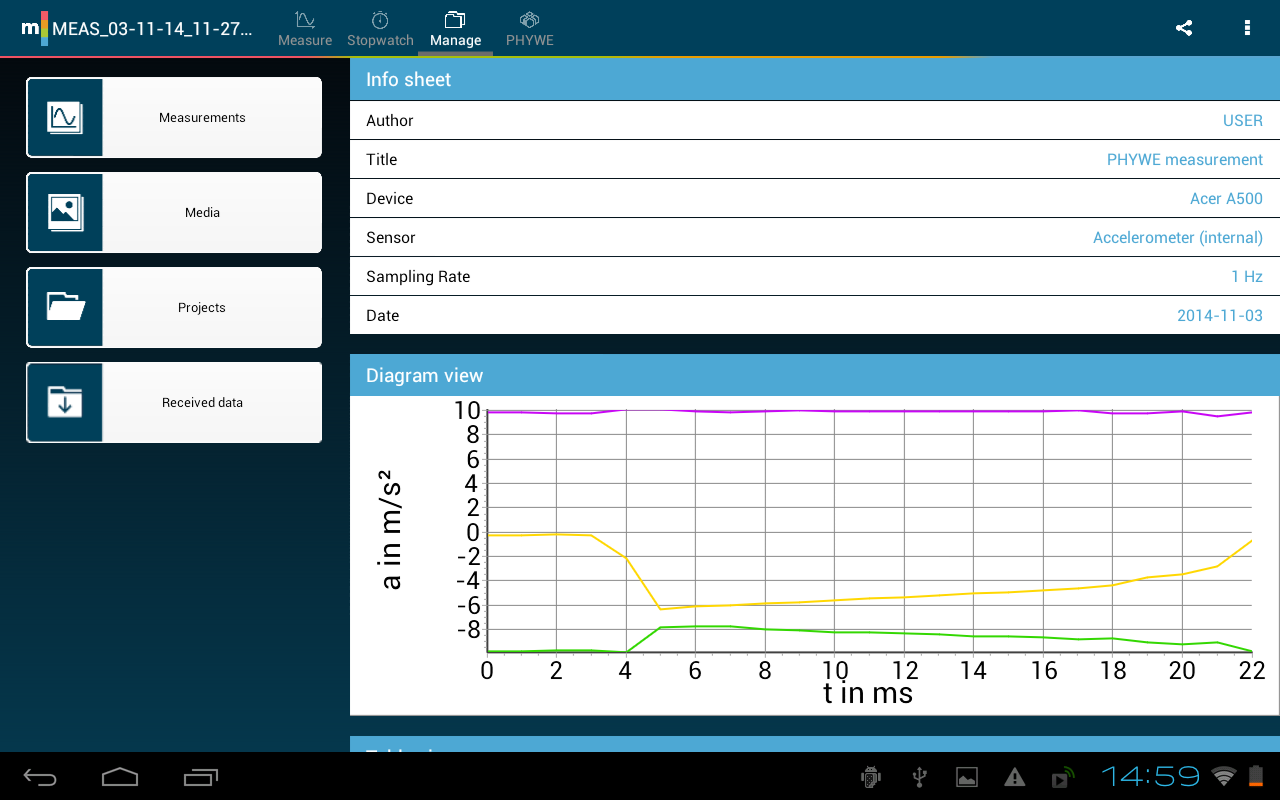
Task: Click the Projects folder icon
Action: 65,308
